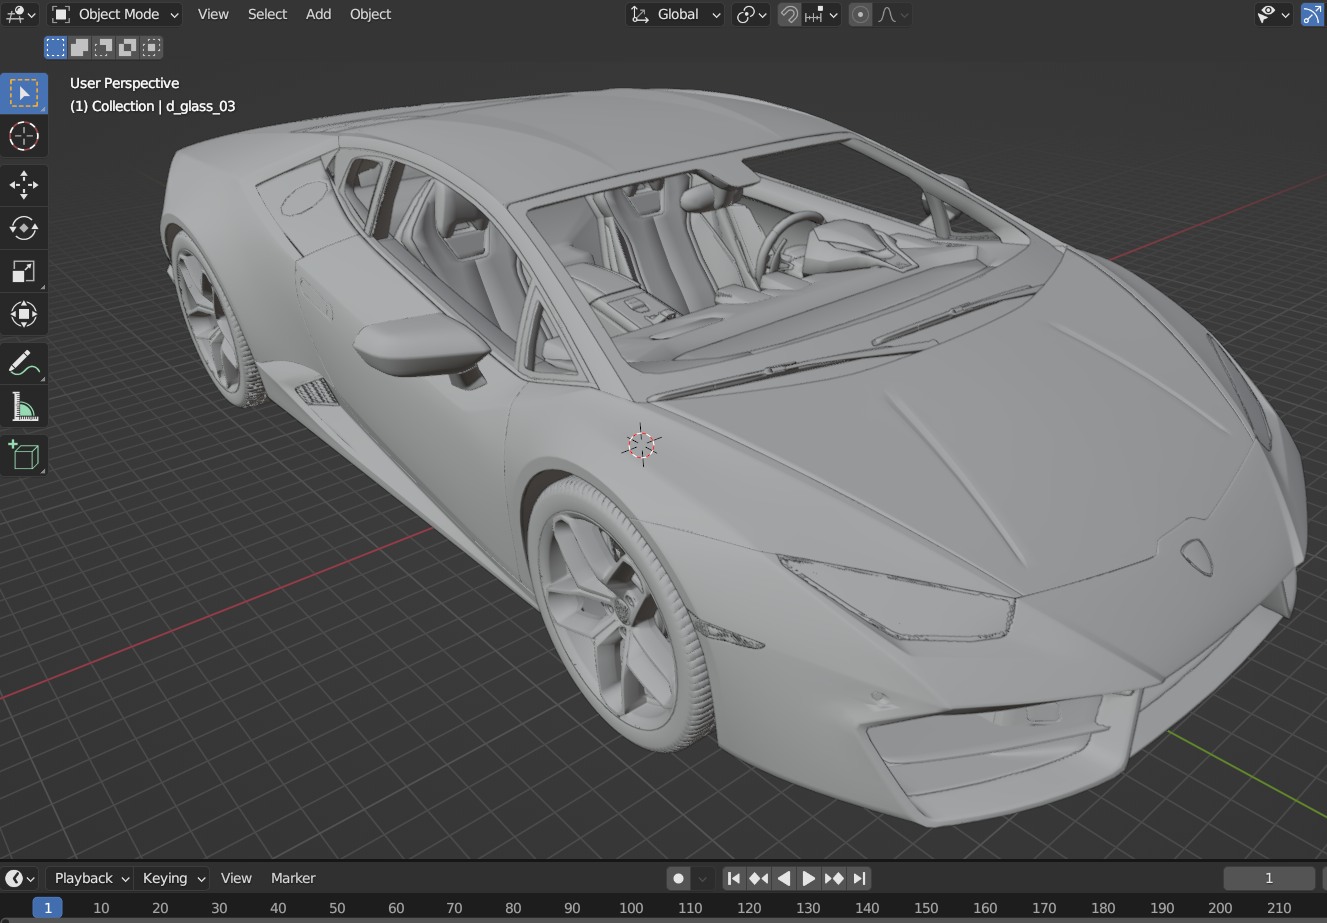Open the Global transform orientation dropdown
The width and height of the screenshot is (1327, 923).
pos(675,14)
